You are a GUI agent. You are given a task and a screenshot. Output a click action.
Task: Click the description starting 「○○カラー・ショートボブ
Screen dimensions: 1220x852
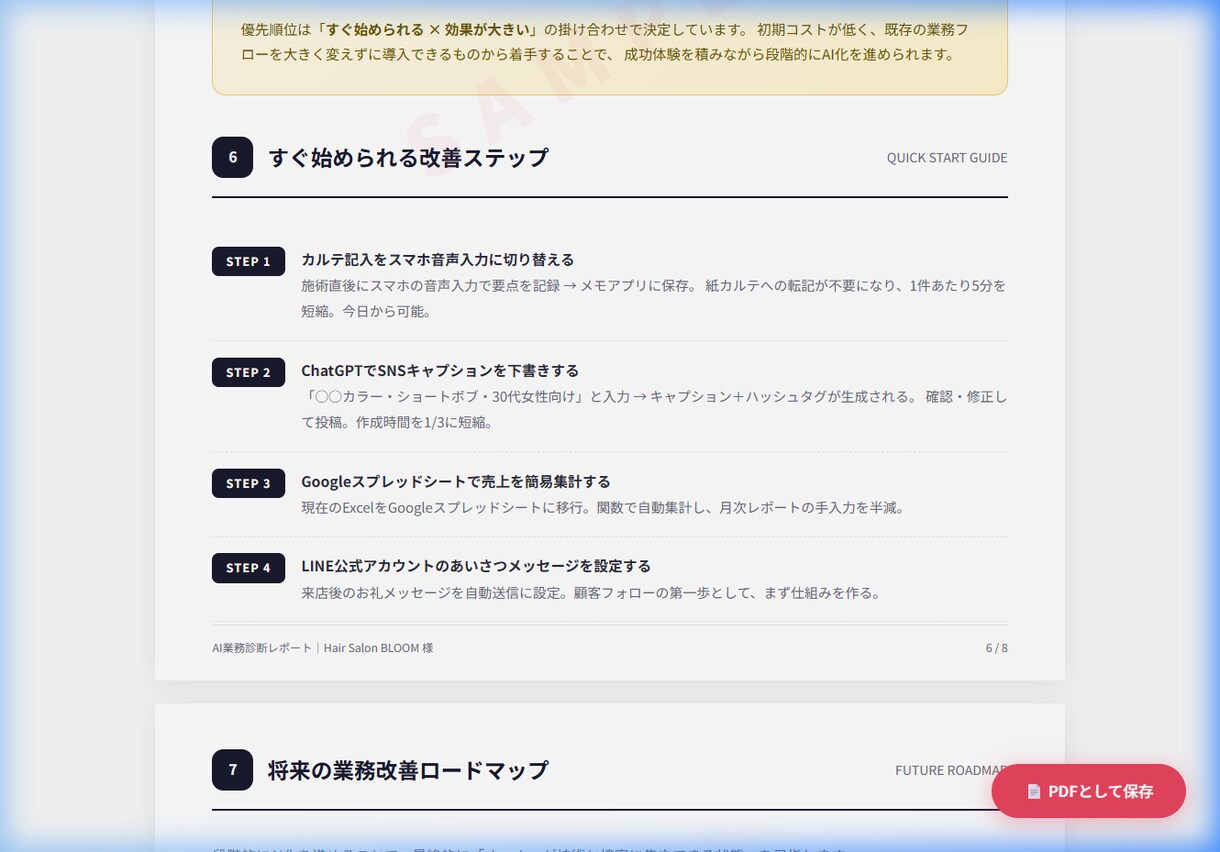654,409
